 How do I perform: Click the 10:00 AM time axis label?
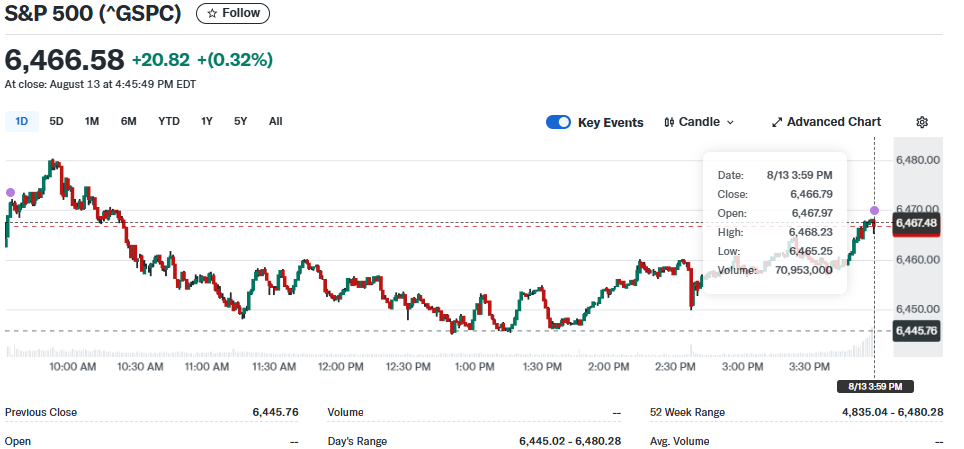[73, 367]
